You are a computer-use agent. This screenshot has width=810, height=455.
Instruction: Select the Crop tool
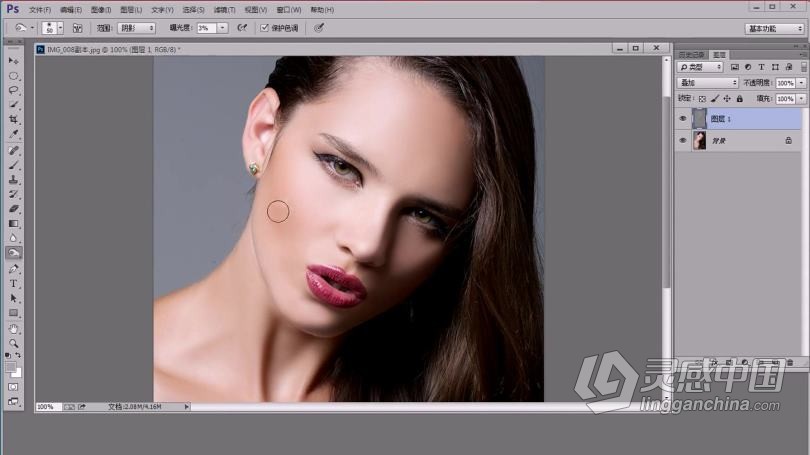[13, 119]
